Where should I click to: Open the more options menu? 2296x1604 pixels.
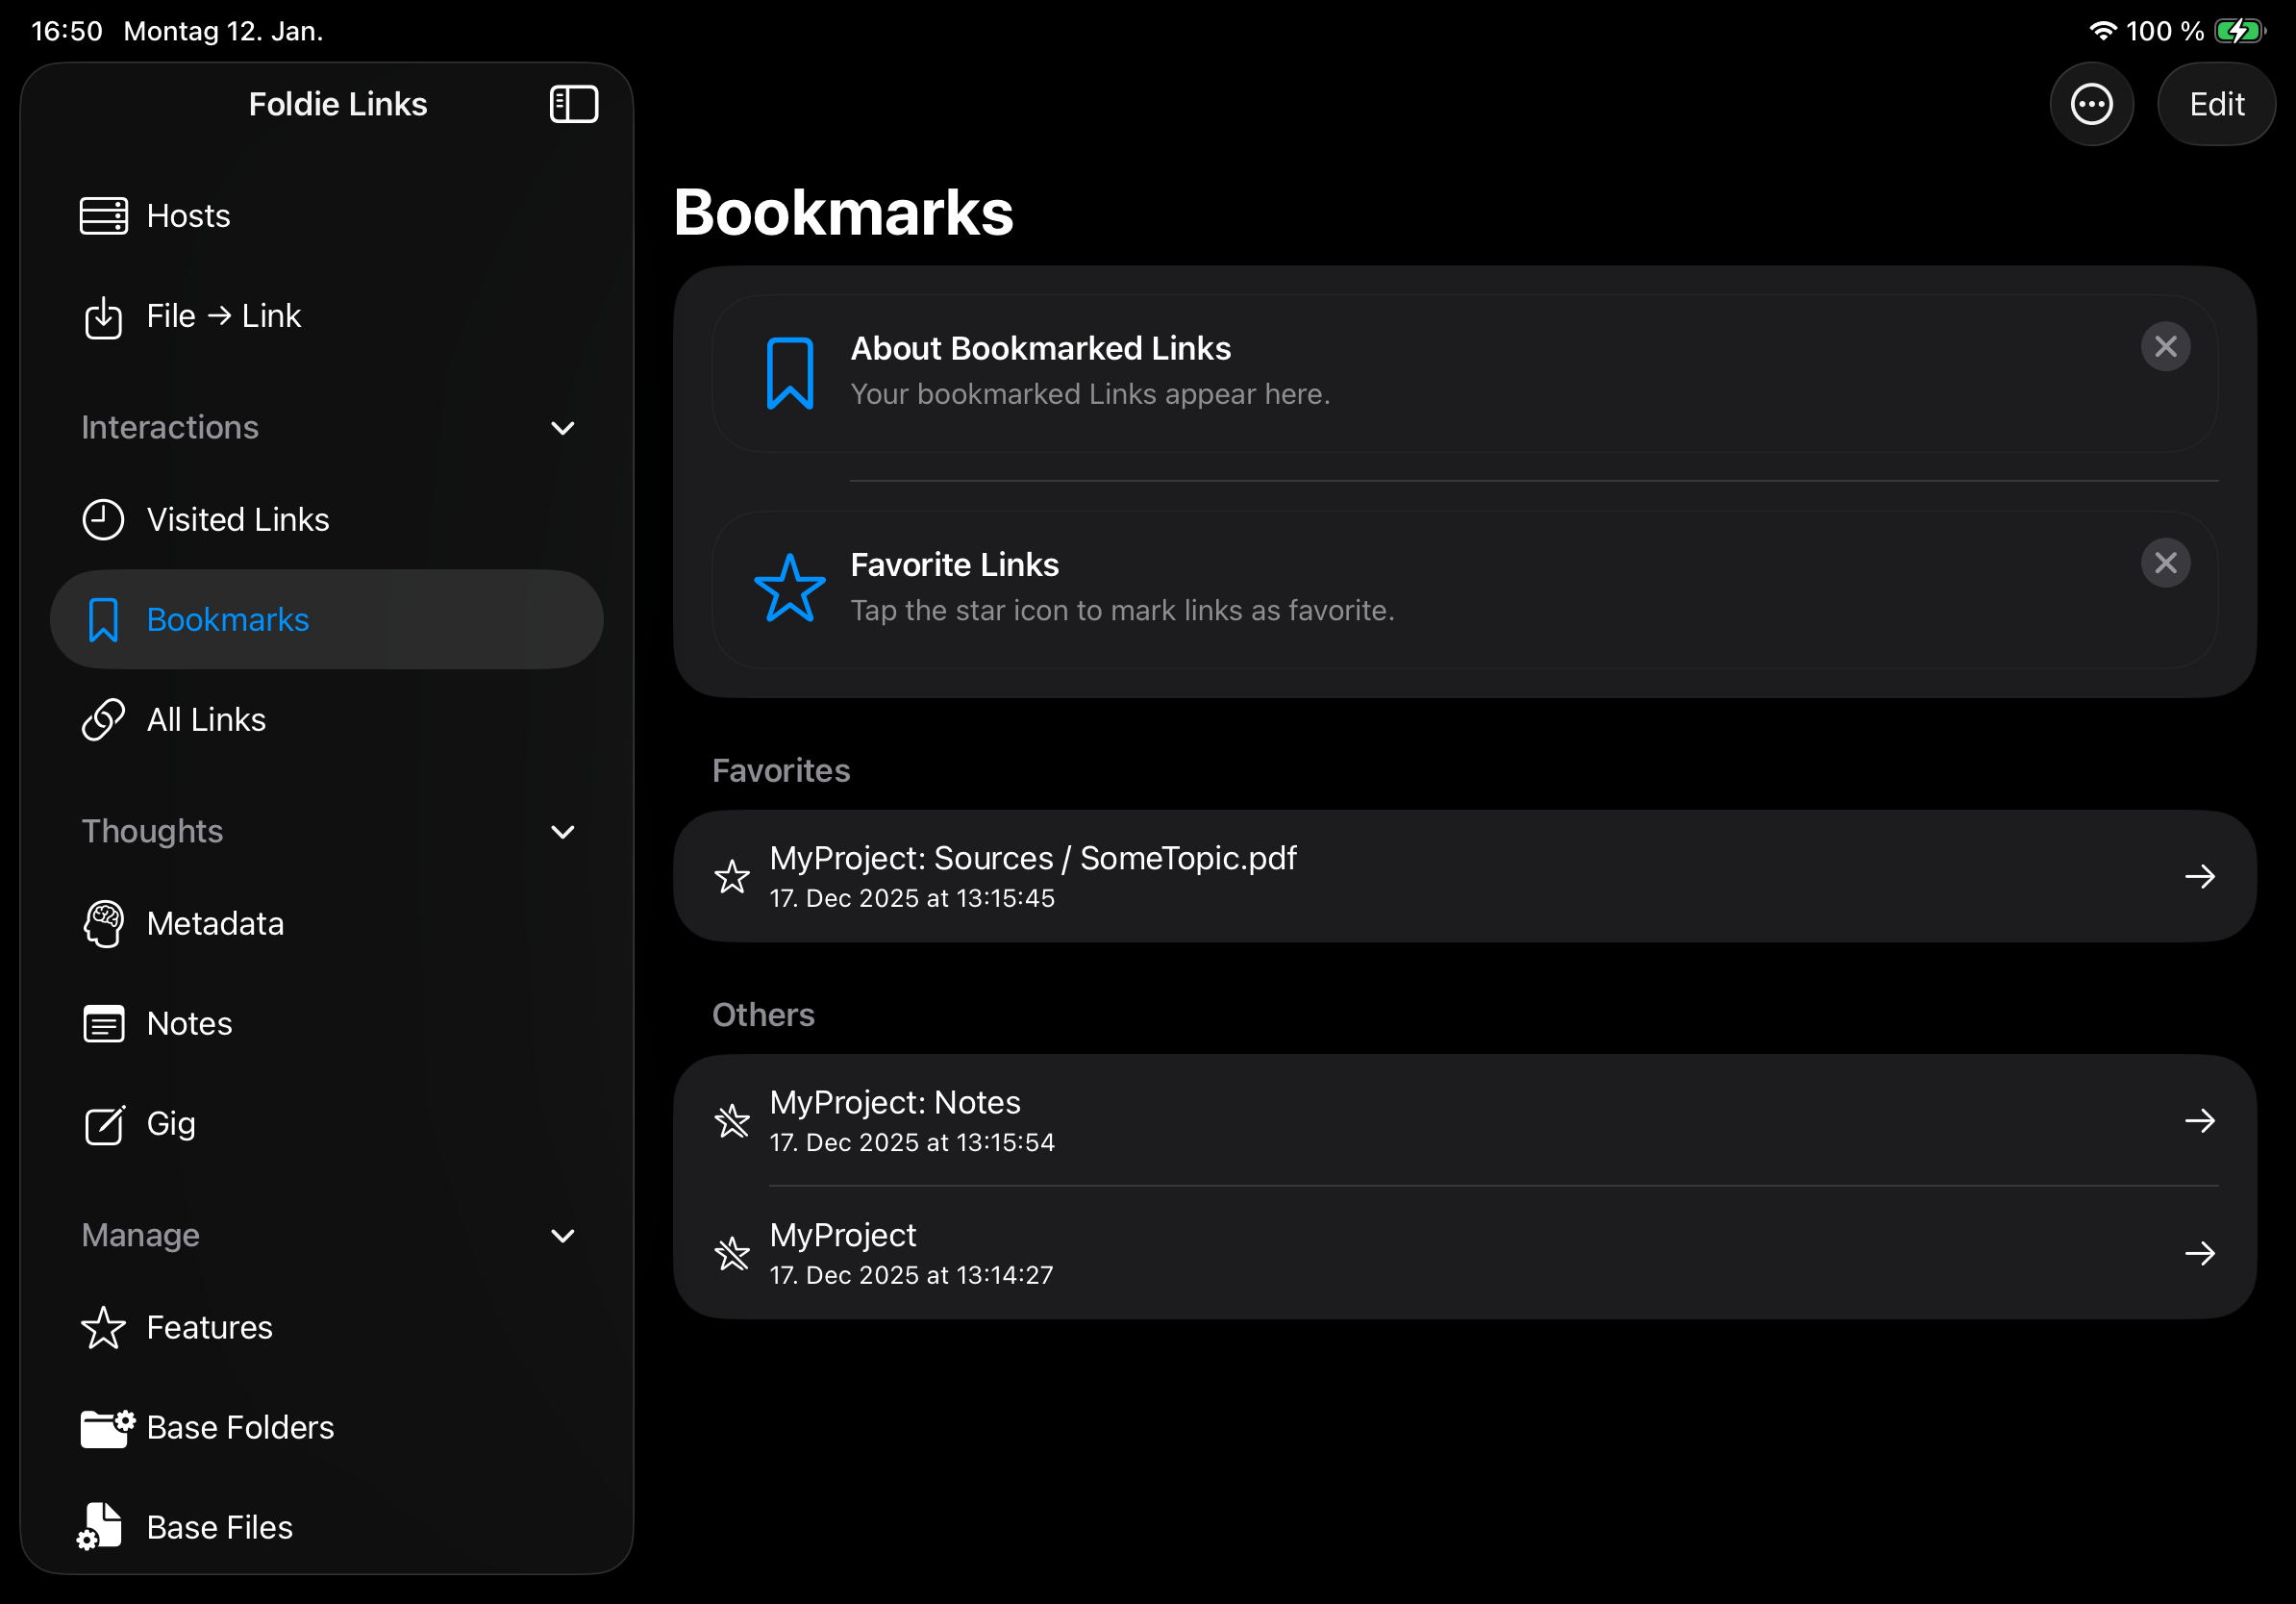point(2092,103)
